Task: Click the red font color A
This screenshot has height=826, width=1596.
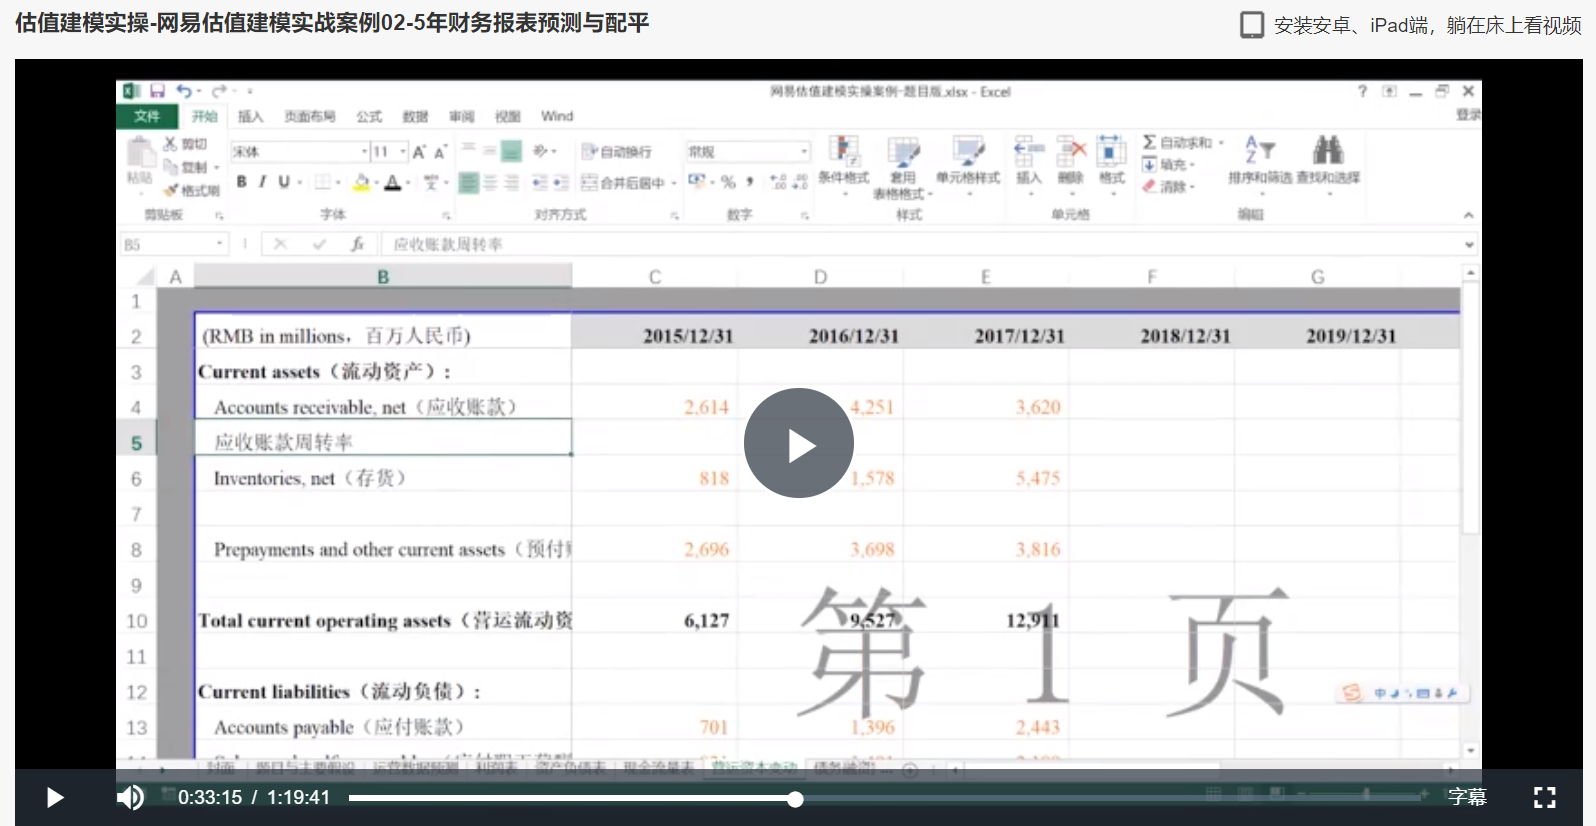Action: click(393, 182)
